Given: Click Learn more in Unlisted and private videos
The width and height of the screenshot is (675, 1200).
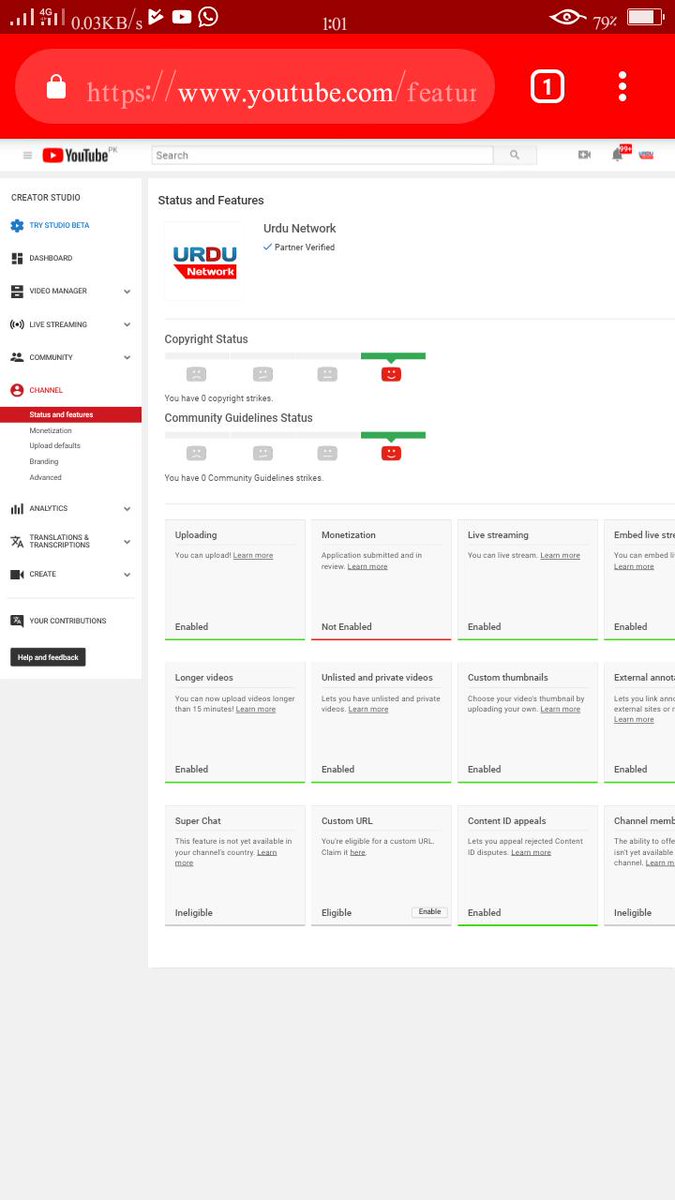Looking at the screenshot, I should pos(368,709).
